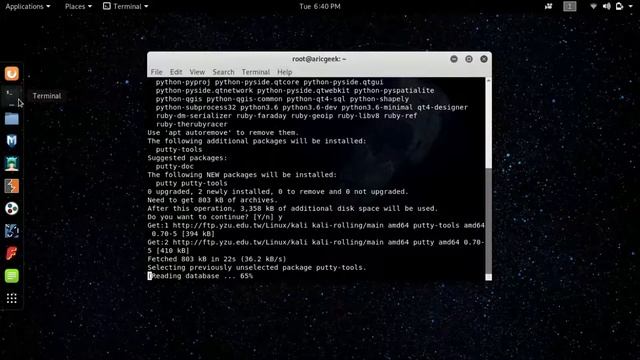Open the Applications menu

[x=28, y=6]
